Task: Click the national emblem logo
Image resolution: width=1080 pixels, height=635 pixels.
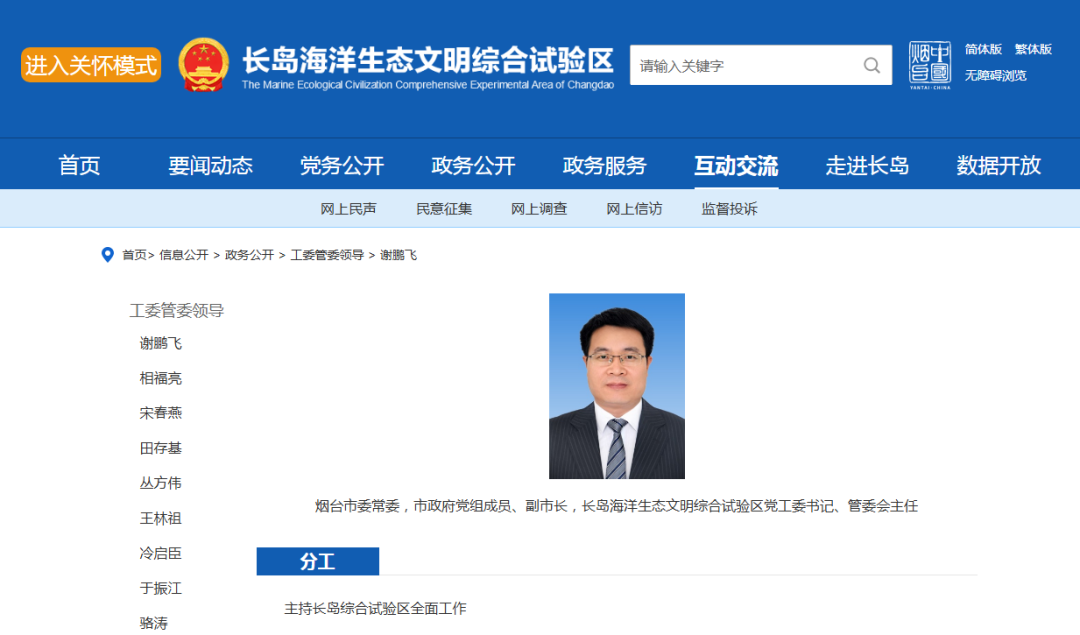Action: (x=203, y=65)
